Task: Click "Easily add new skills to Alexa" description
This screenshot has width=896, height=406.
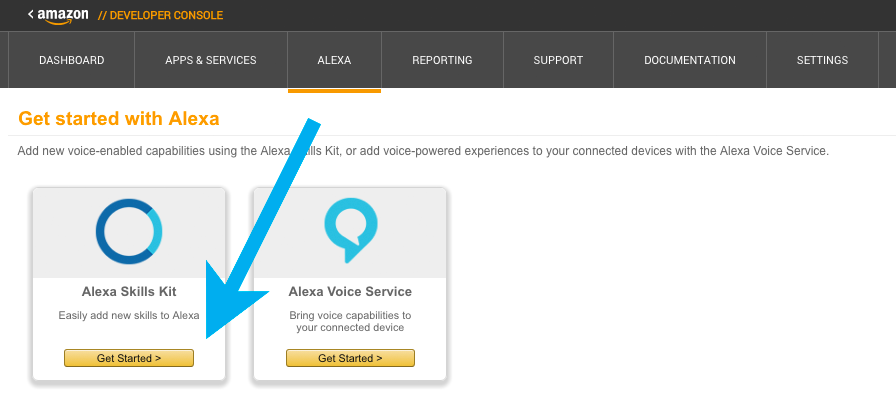Action: coord(129,316)
